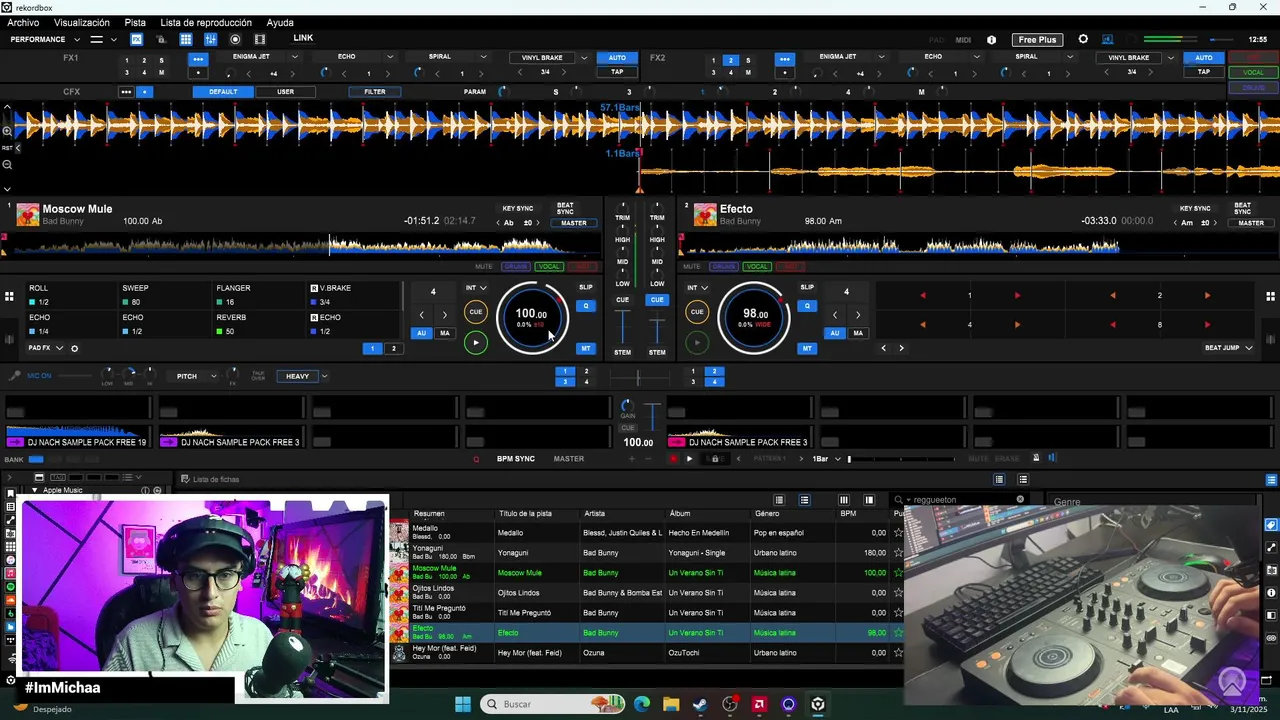Record sequence with red record button
1280x720 pixels.
point(673,459)
